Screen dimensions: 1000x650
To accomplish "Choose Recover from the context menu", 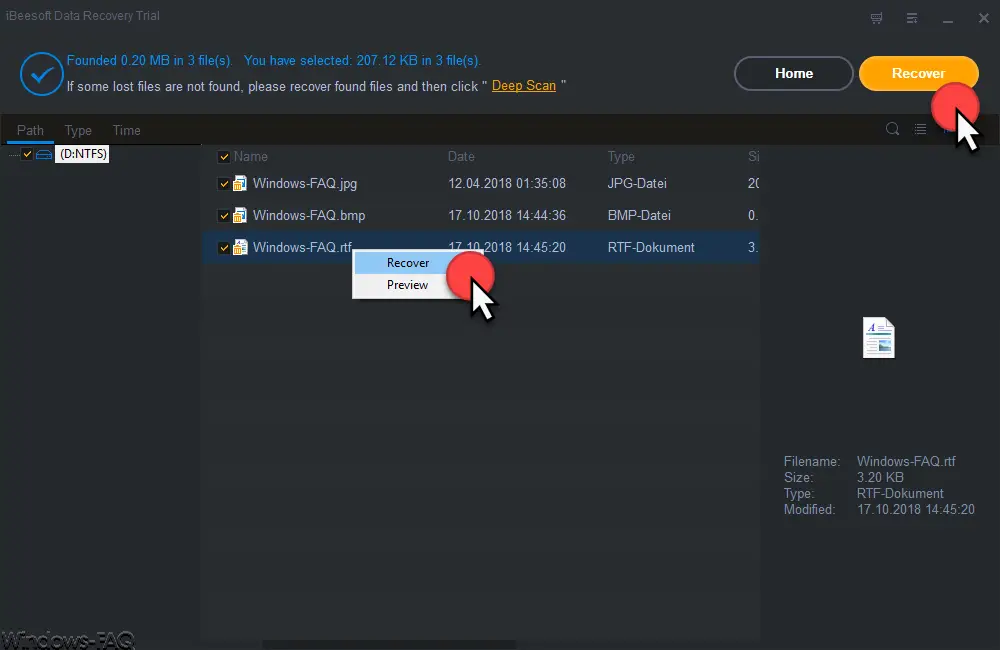I will (408, 263).
